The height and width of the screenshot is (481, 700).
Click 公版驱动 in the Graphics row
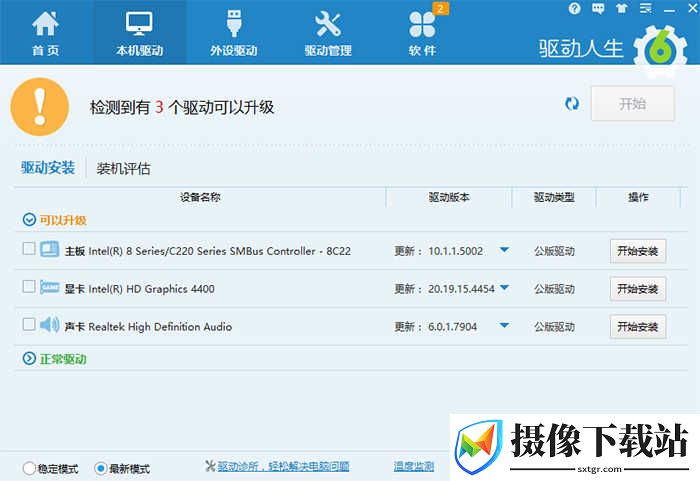554,289
